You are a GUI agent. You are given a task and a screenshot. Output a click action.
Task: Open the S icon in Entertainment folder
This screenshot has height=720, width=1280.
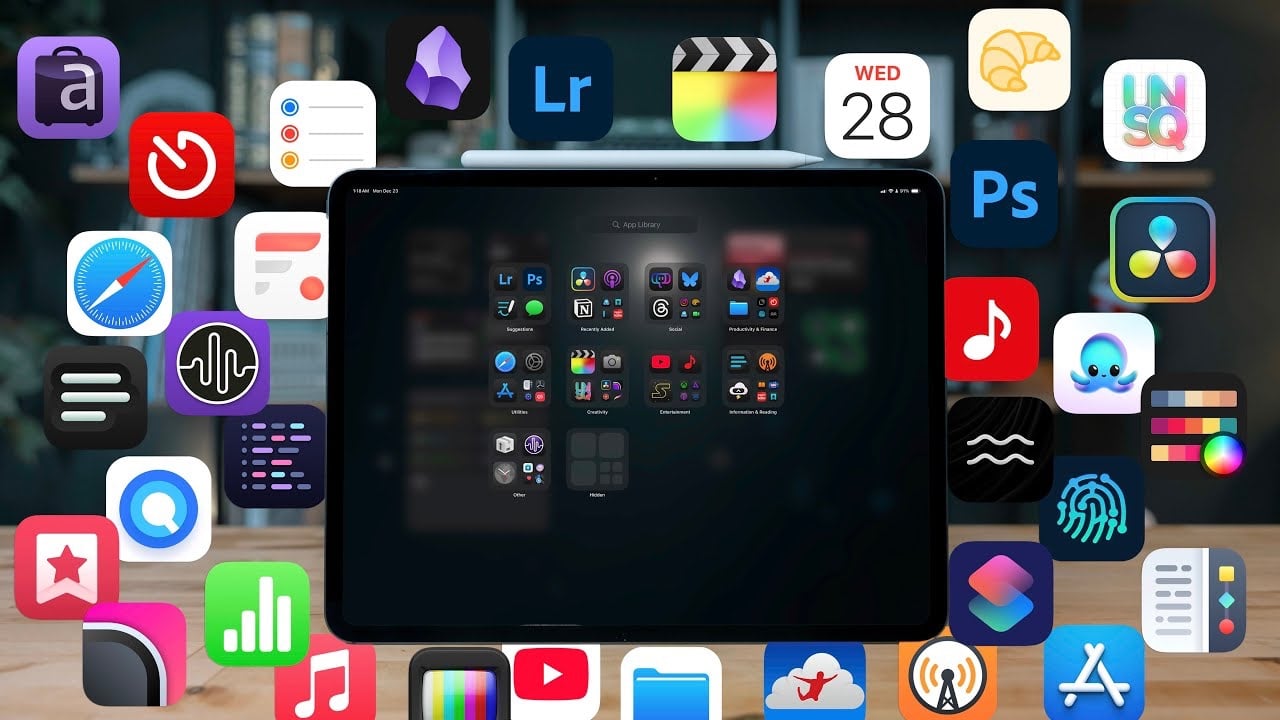[x=660, y=391]
